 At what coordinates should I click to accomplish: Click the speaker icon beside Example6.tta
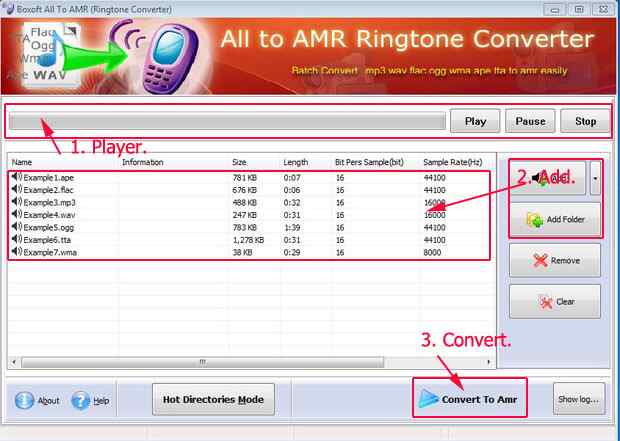tap(17, 239)
